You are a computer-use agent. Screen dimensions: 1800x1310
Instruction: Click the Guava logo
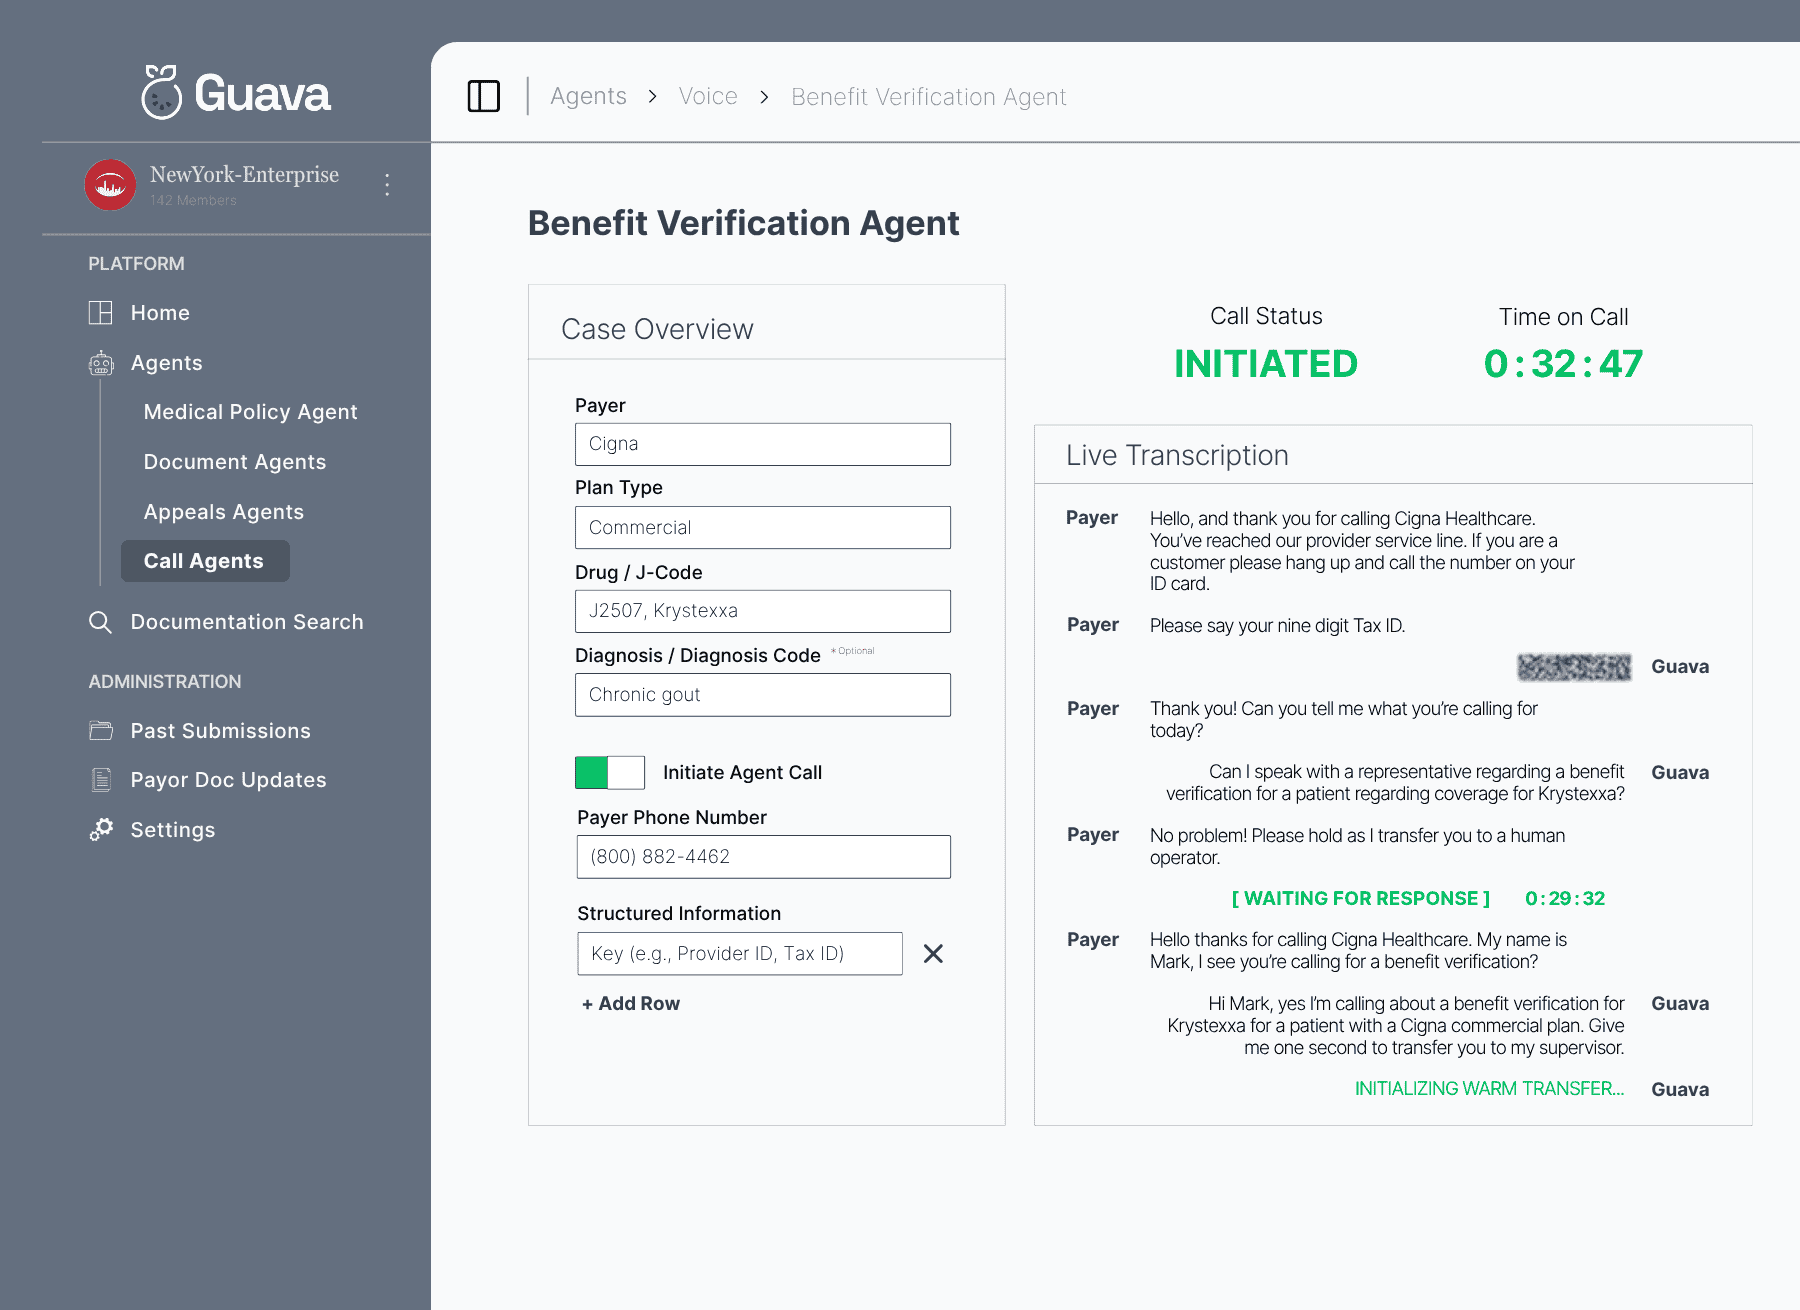click(235, 93)
